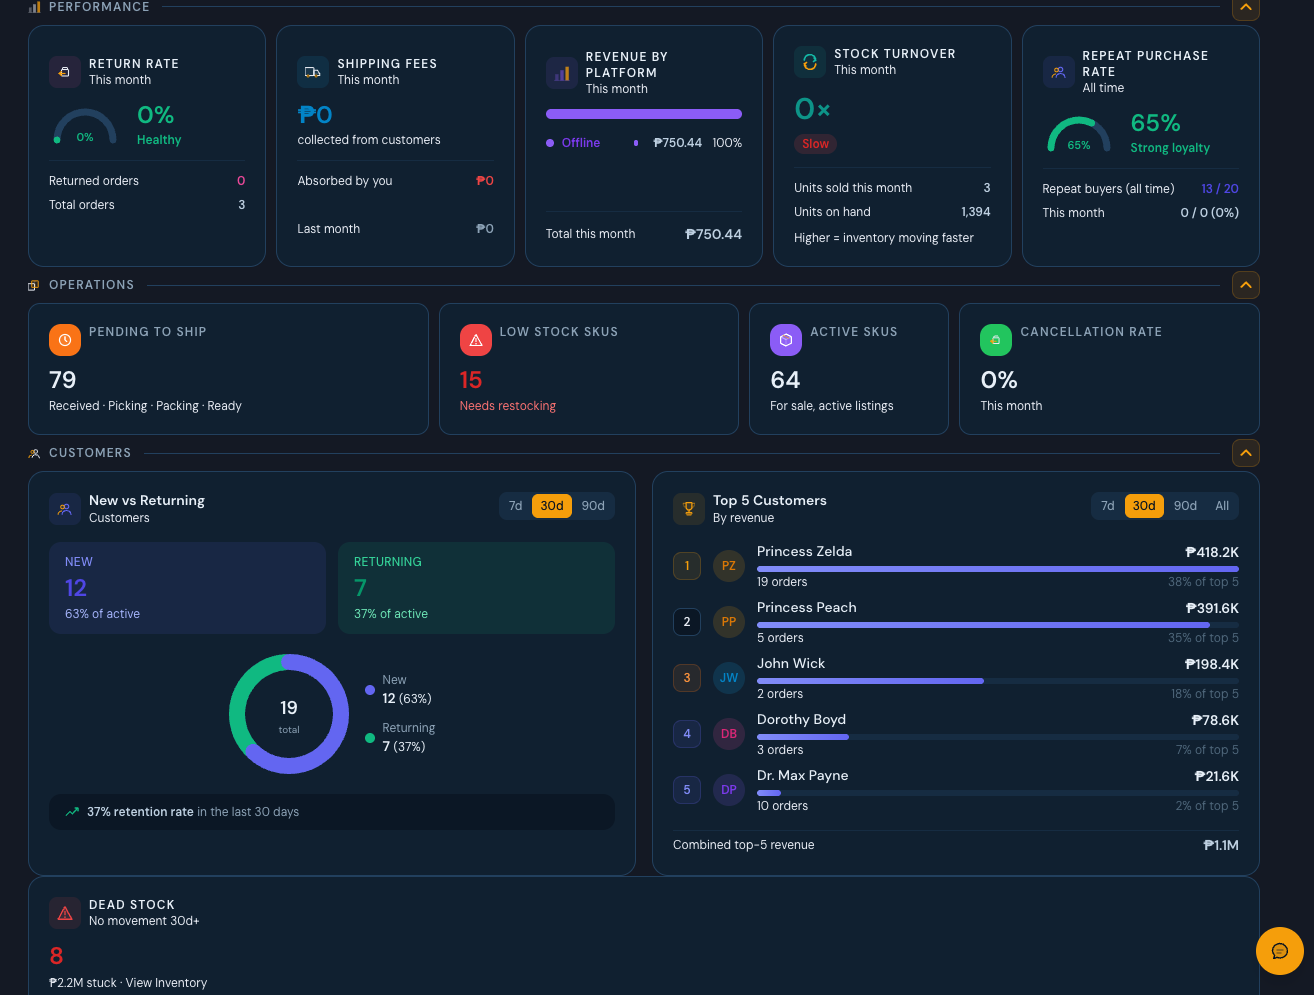Click the Return Rate card icon
Viewport: 1314px width, 995px height.
pos(65,72)
